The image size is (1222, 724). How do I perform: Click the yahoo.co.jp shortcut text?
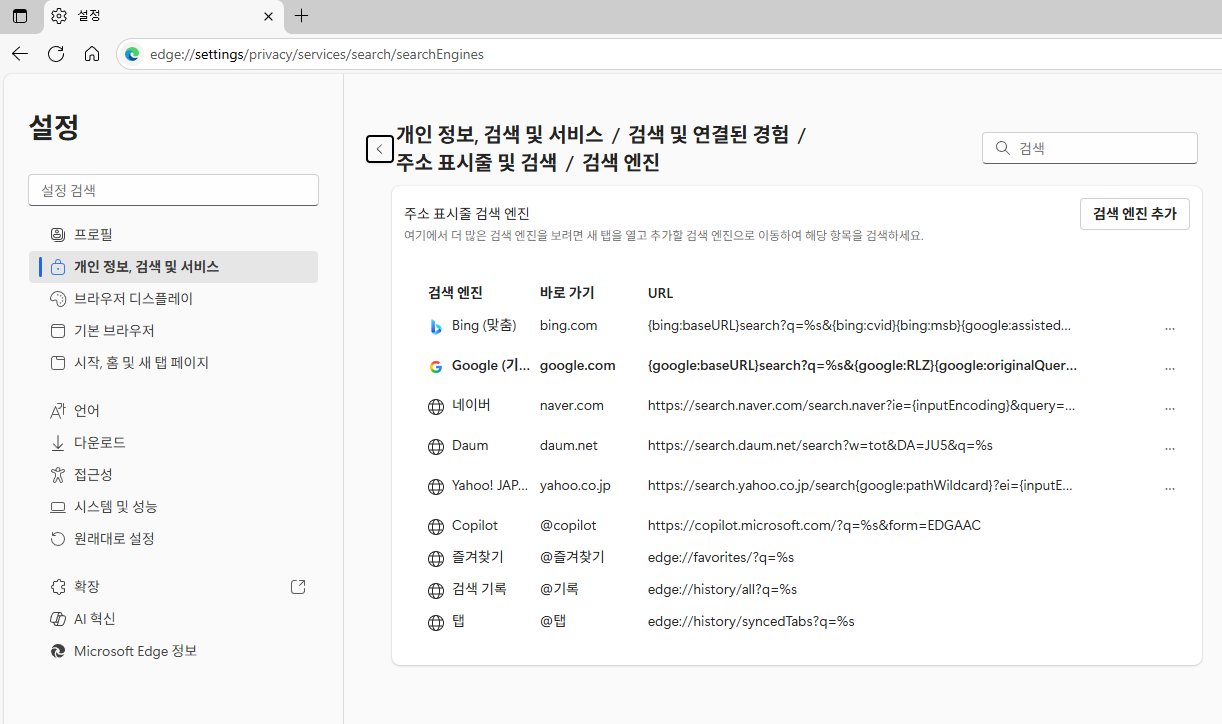(x=575, y=485)
